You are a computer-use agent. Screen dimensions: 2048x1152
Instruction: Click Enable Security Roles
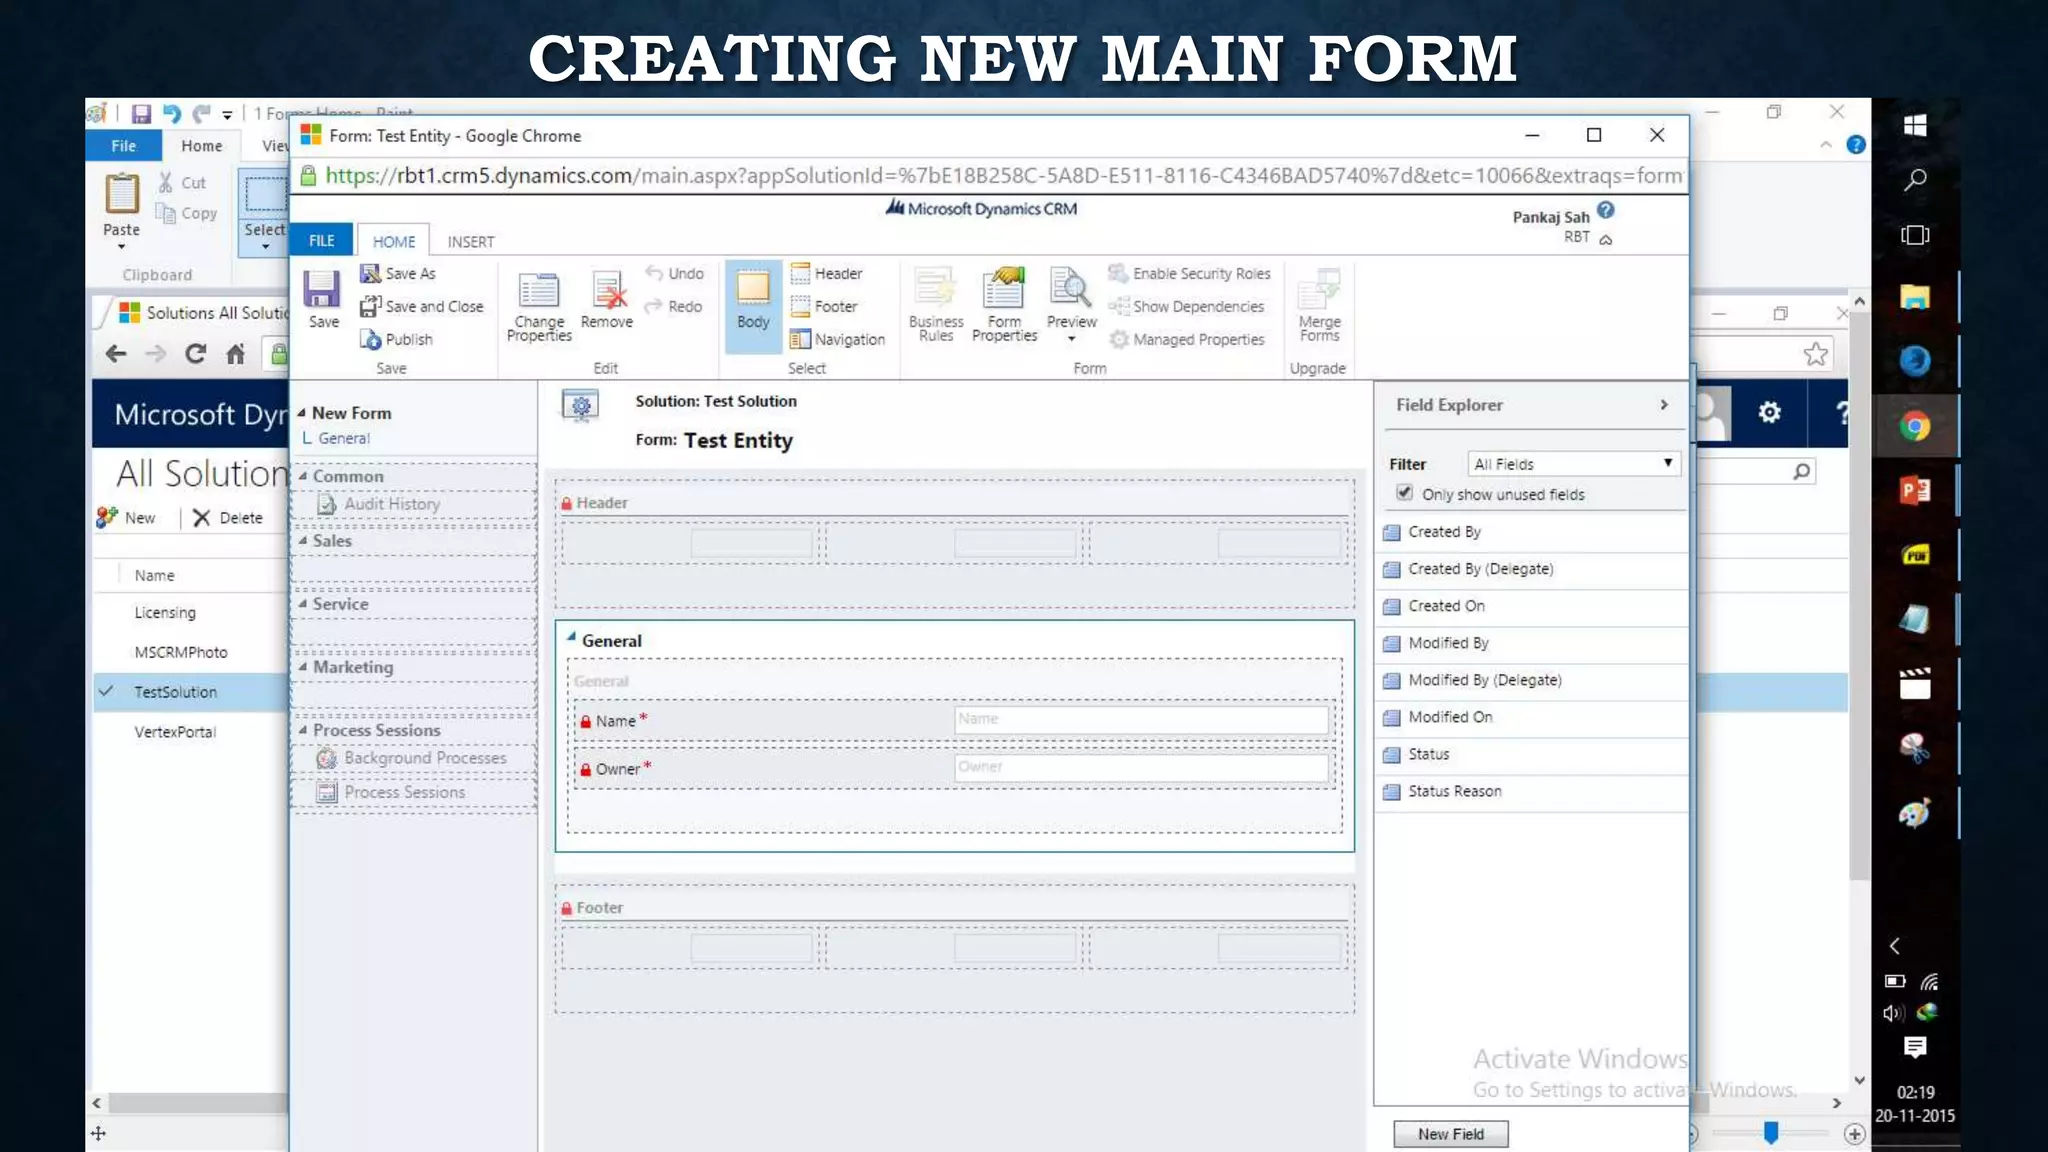pyautogui.click(x=1189, y=273)
